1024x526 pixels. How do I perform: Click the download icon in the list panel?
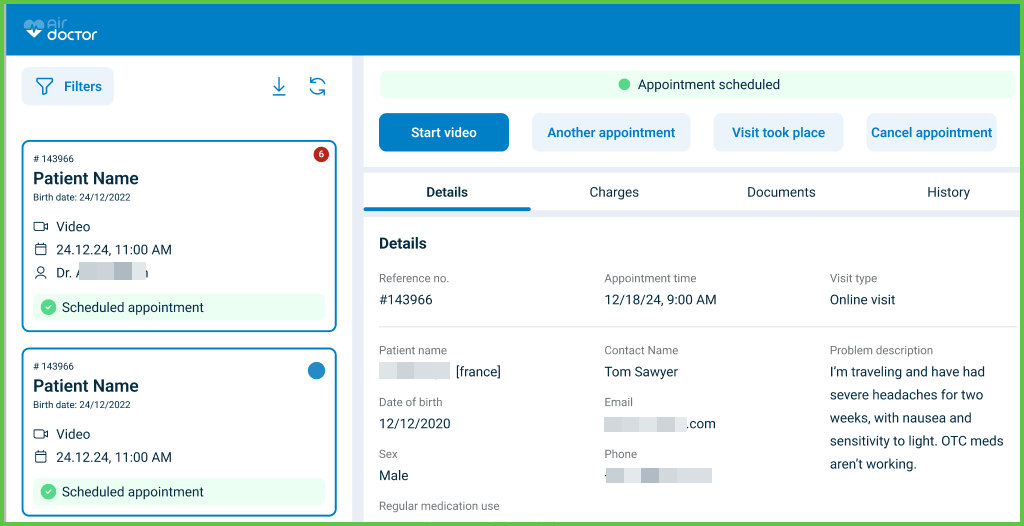coord(279,87)
